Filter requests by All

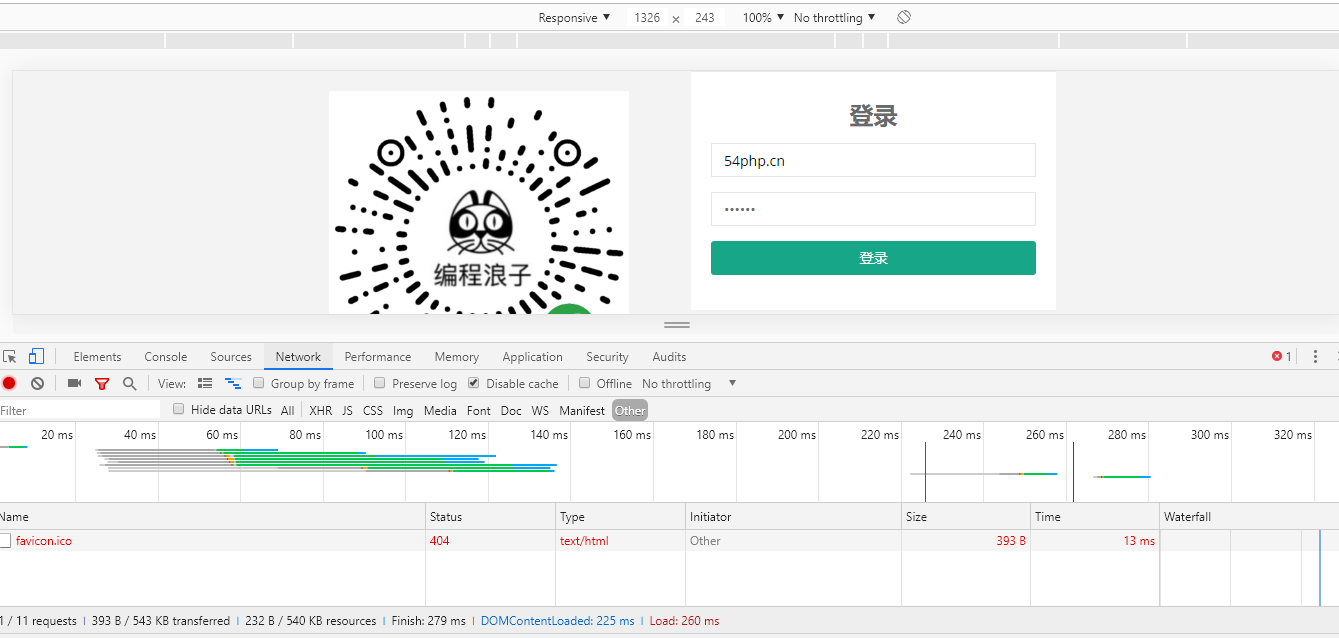click(288, 410)
